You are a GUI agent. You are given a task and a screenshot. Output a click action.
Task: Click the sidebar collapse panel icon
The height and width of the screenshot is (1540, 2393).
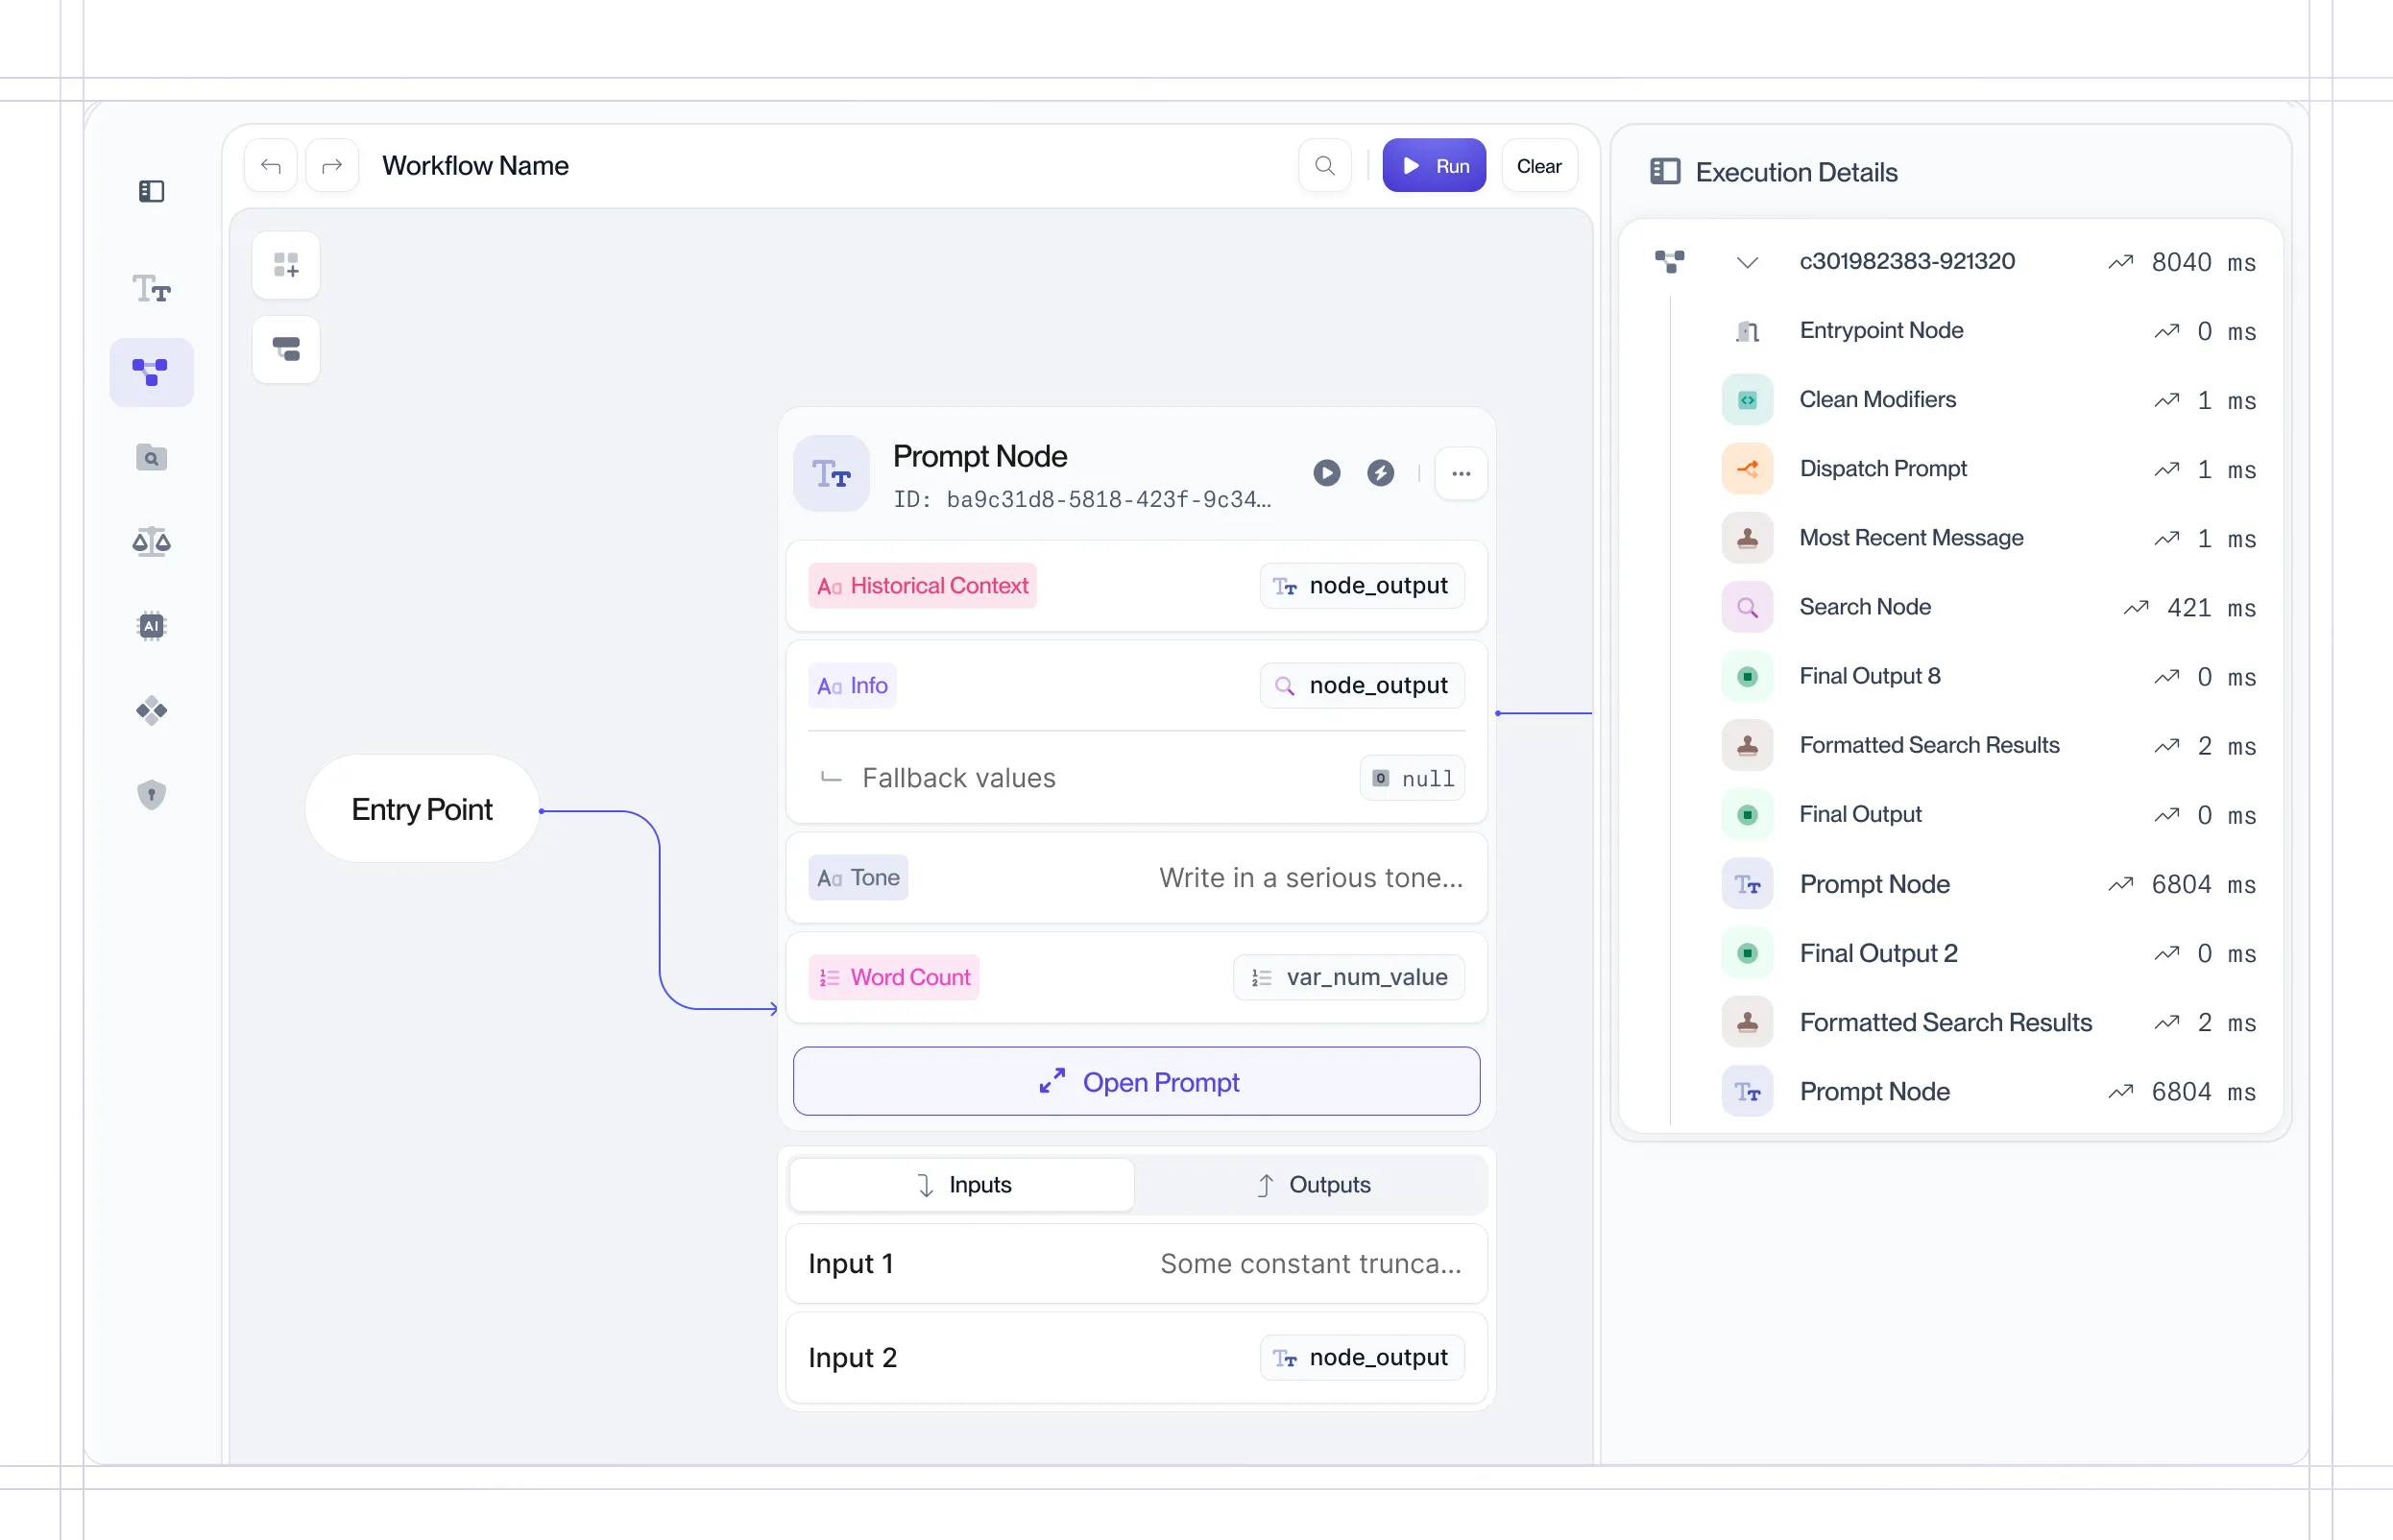click(x=151, y=191)
